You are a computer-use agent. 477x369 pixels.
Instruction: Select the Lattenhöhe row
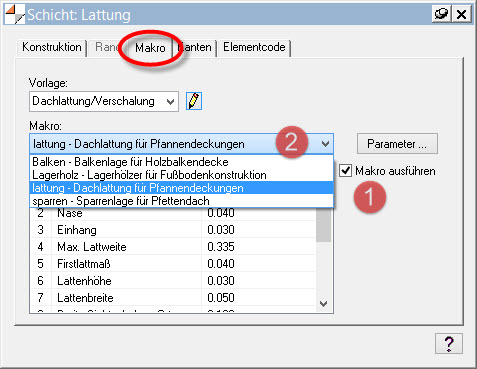(173, 281)
